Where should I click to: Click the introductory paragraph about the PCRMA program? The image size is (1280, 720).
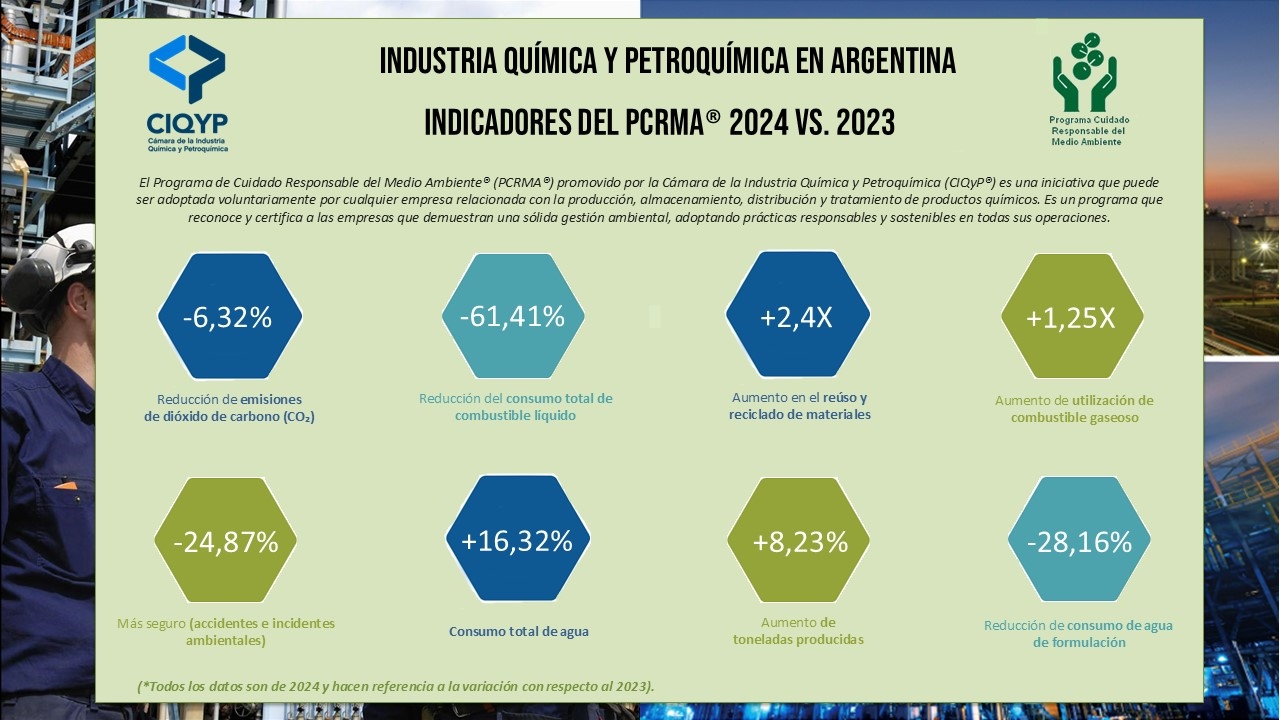(x=650, y=200)
